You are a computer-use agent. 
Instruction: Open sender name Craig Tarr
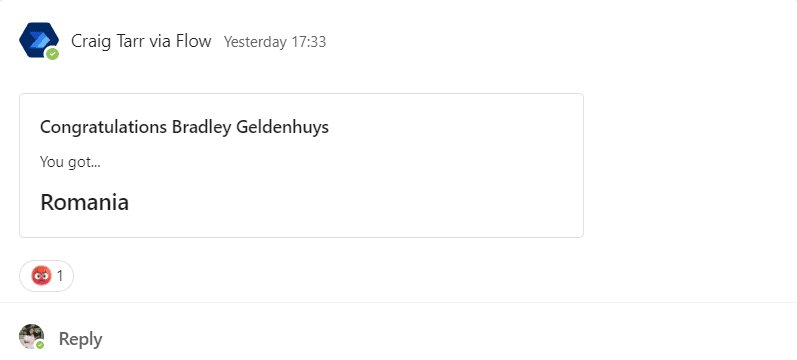coord(108,41)
